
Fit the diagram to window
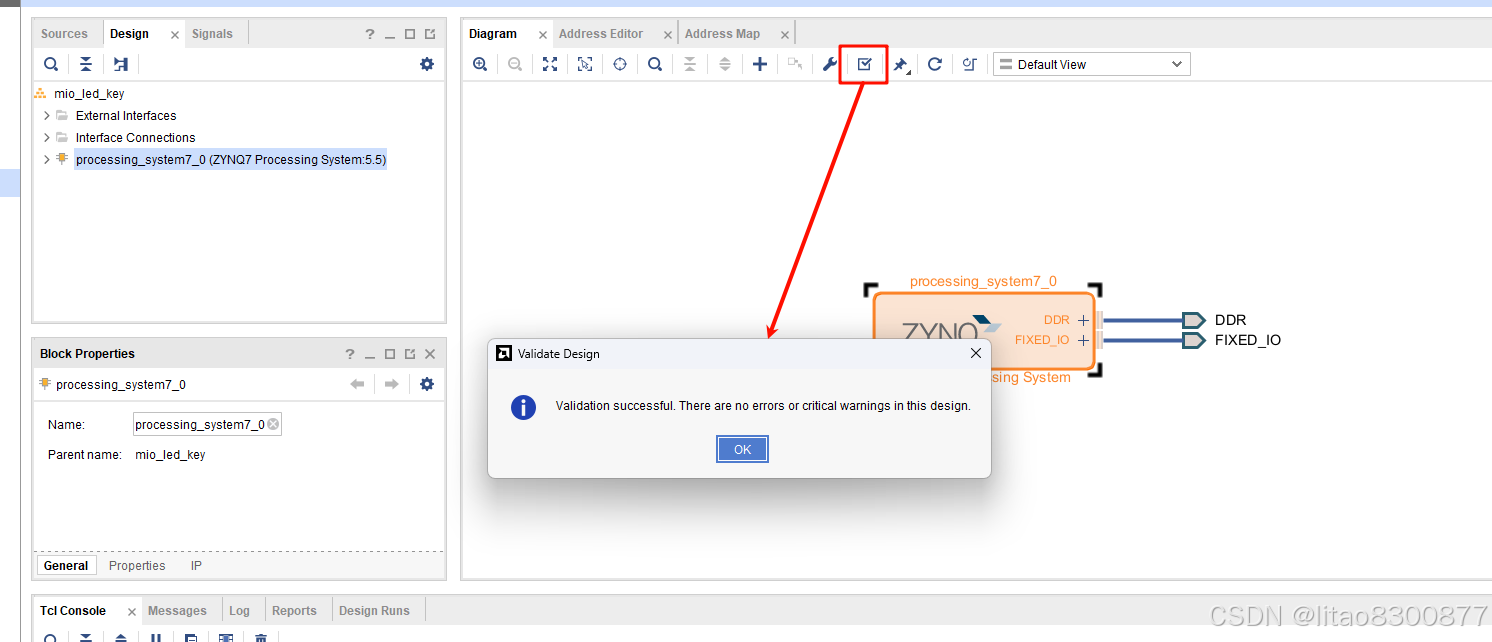(550, 64)
